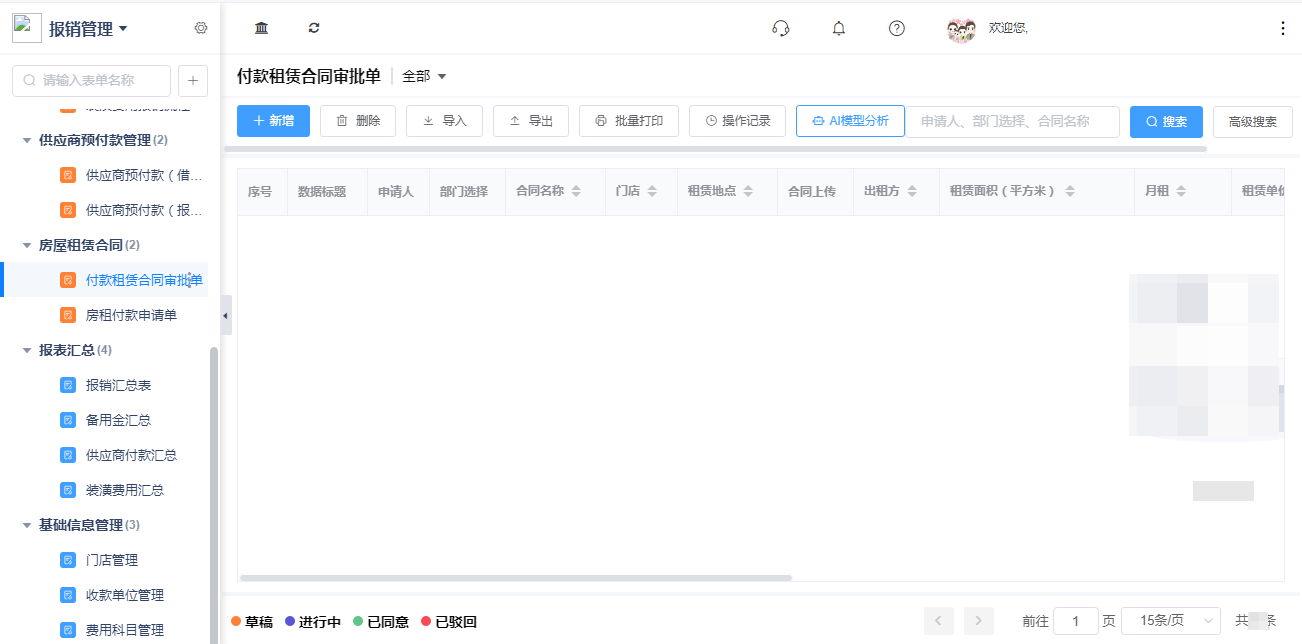The width and height of the screenshot is (1302, 644).
Task: Collapse the 供应商预付款管理 group
Action: tap(27, 140)
